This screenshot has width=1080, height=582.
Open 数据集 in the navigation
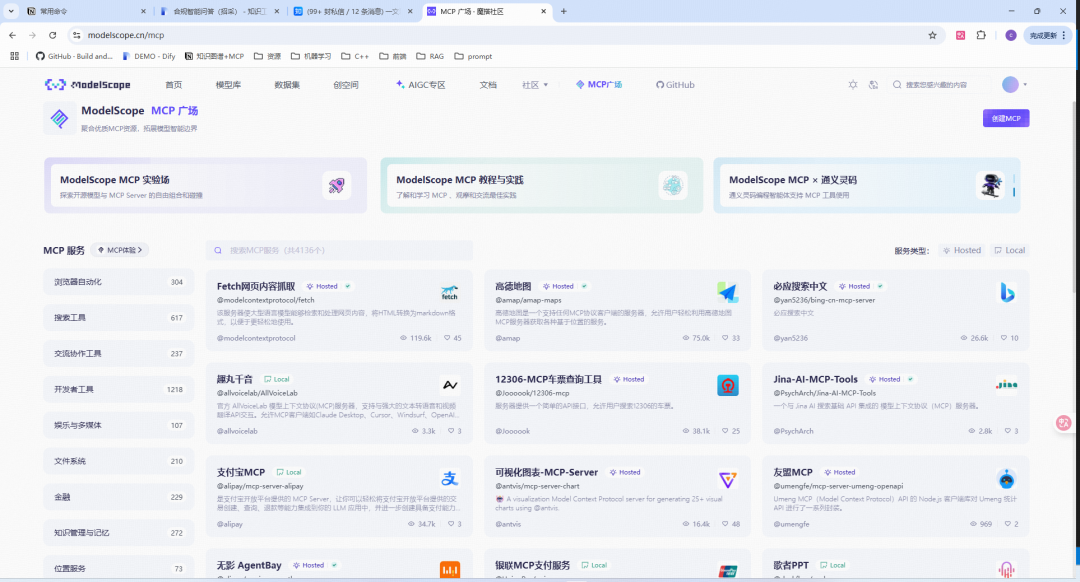(287, 85)
